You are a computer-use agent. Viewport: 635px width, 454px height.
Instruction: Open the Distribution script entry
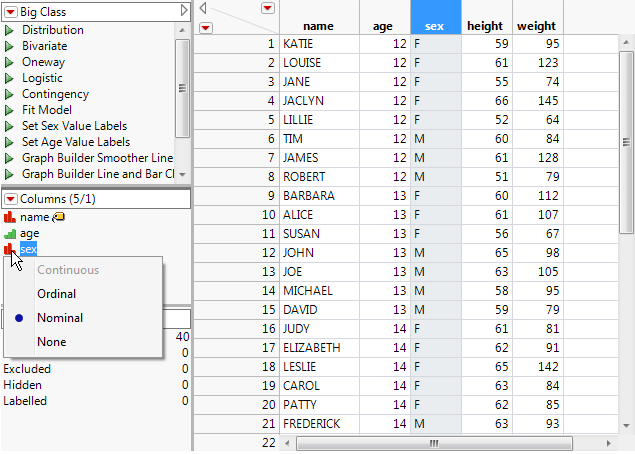tap(53, 30)
